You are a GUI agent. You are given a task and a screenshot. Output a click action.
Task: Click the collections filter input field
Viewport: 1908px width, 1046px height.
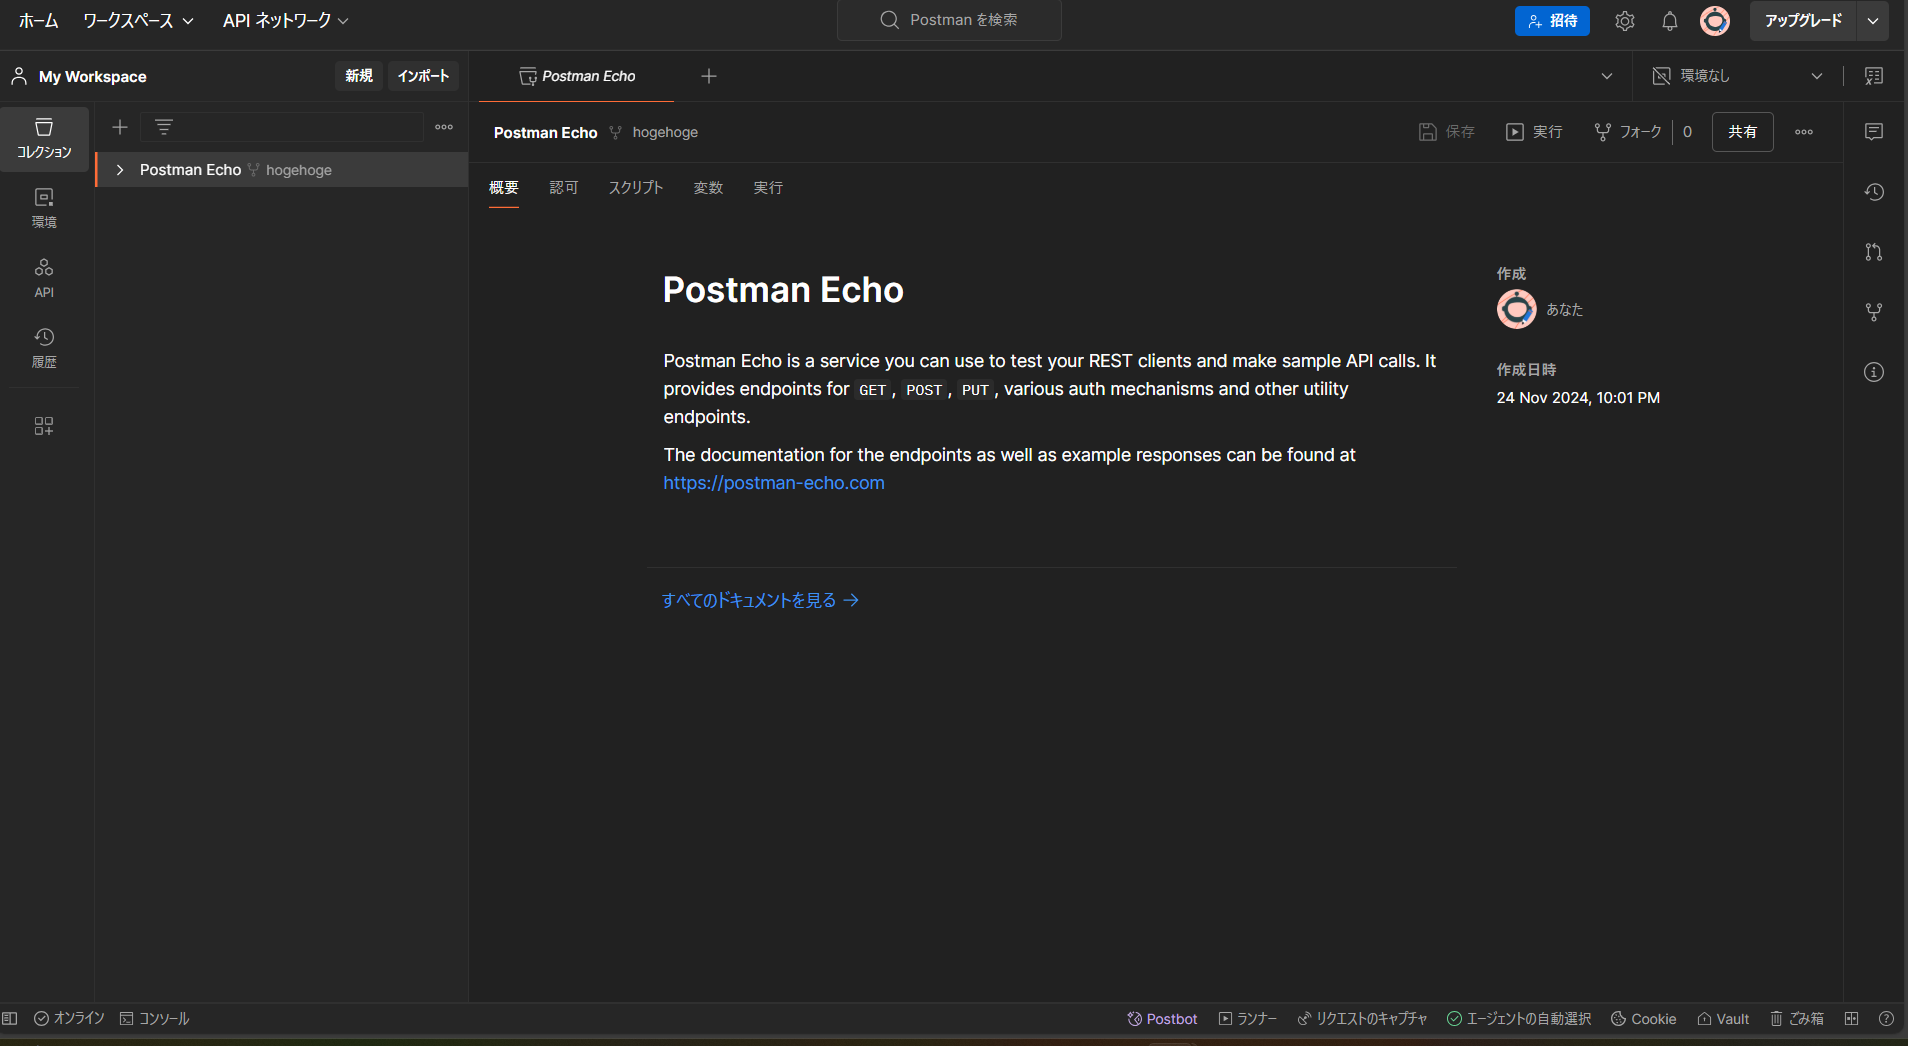tap(282, 127)
